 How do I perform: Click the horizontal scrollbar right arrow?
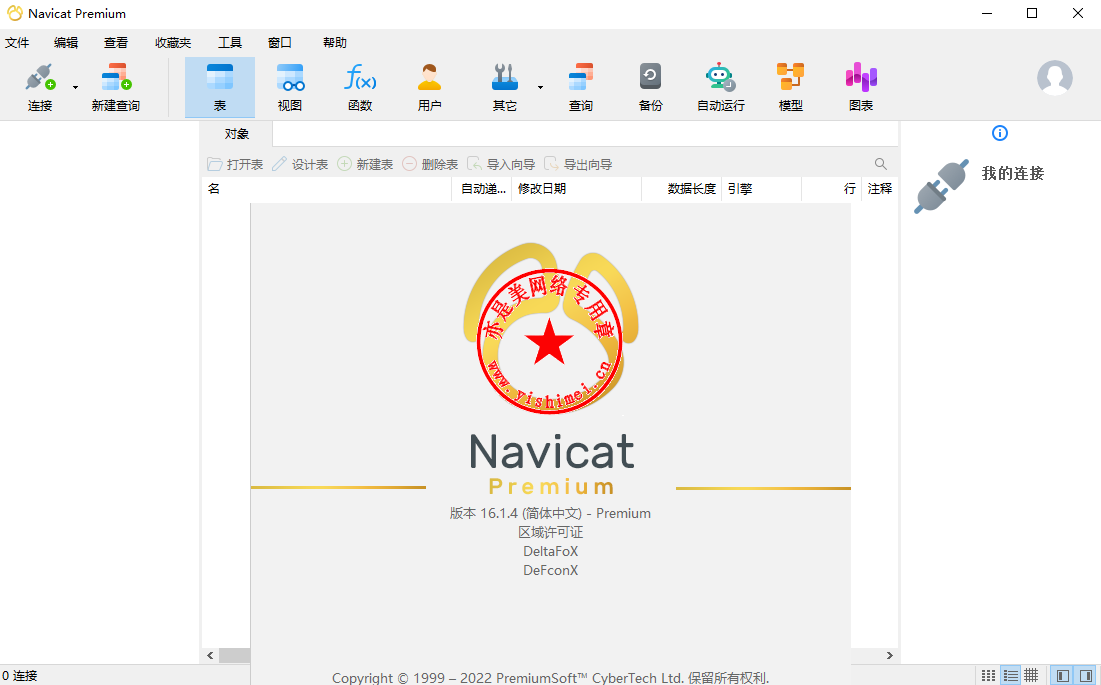(890, 656)
